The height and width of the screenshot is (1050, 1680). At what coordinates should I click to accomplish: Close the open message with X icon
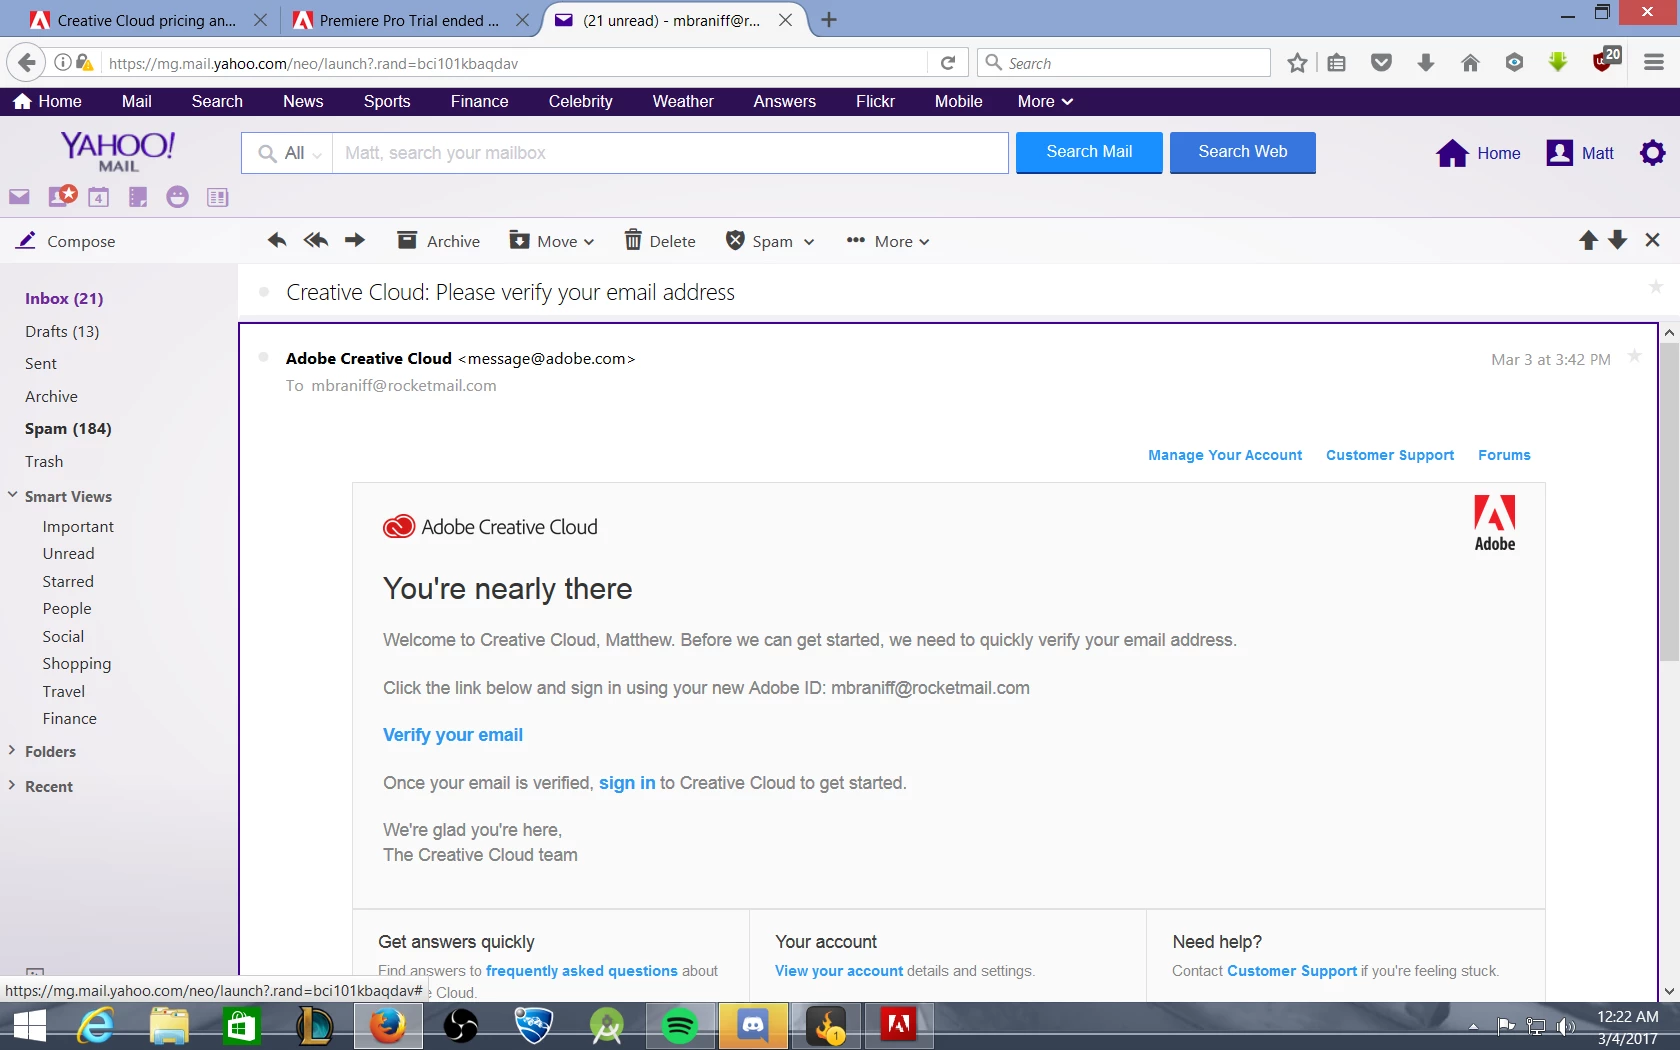tap(1652, 240)
